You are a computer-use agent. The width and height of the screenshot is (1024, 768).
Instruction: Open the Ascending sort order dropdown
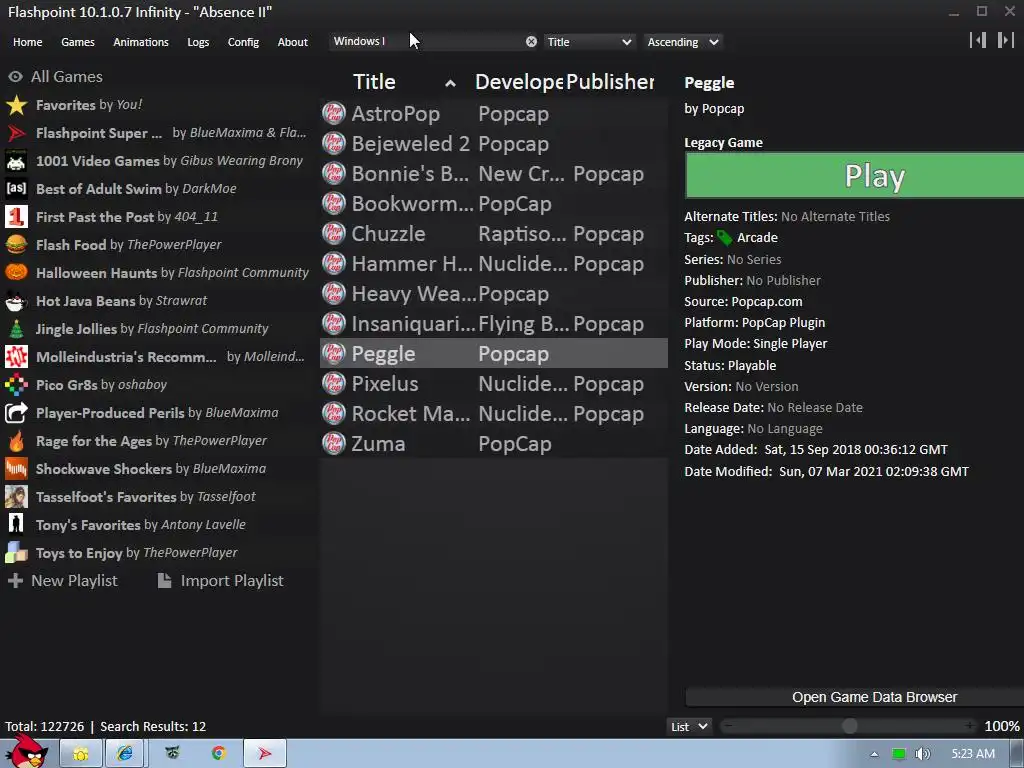682,42
